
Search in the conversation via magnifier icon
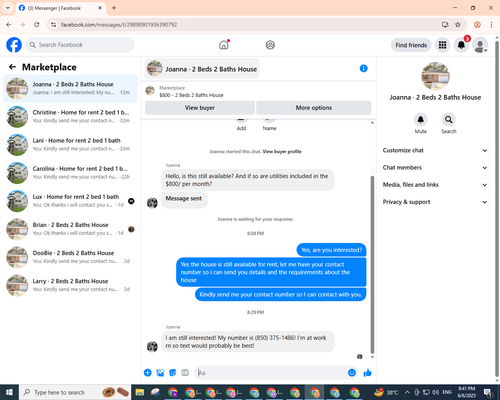[449, 119]
